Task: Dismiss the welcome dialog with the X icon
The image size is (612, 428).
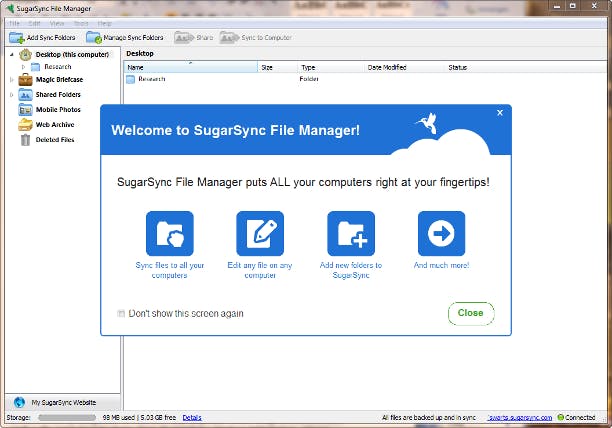Action: point(500,113)
